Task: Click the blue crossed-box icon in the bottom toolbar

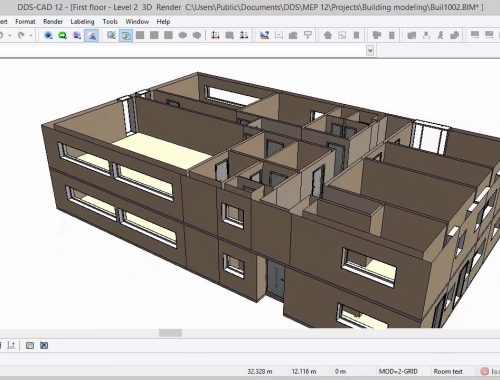Action: pos(44,345)
